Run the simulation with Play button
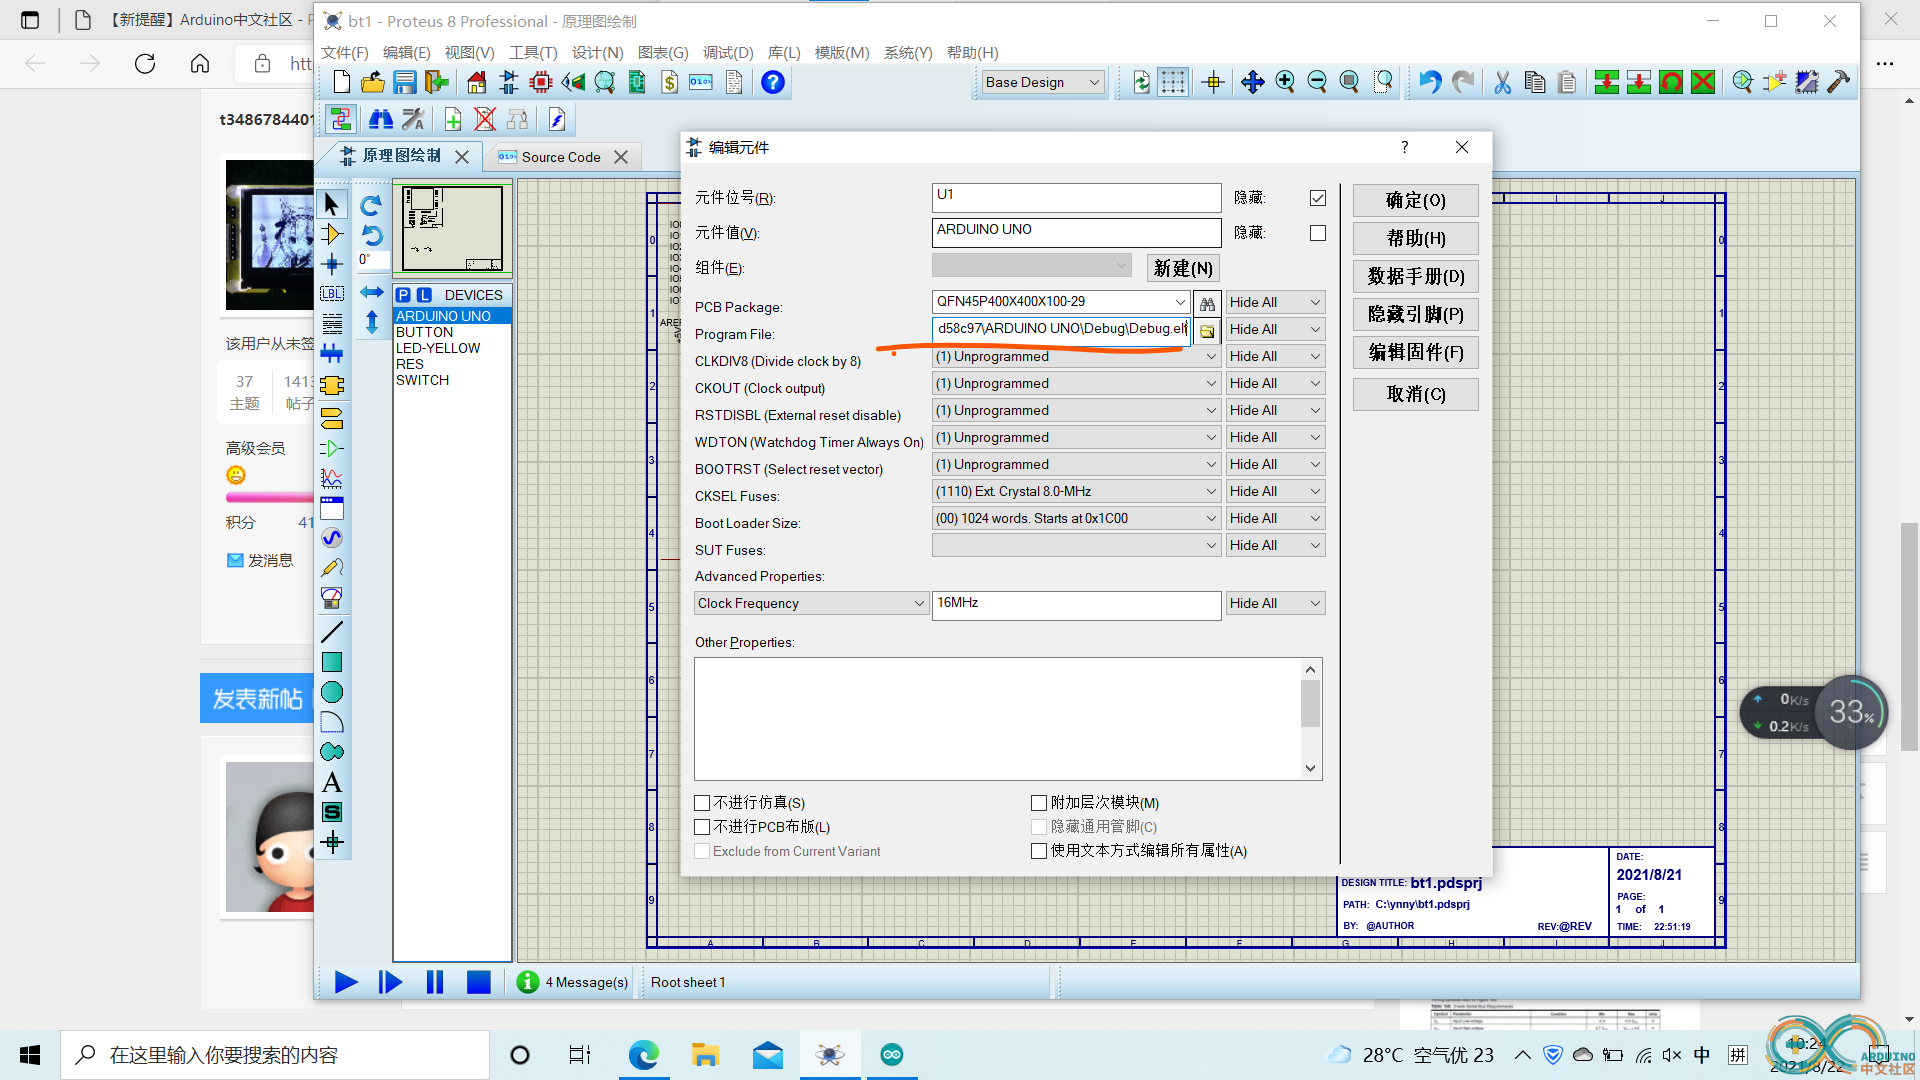Screen dimensions: 1920x1080 click(x=346, y=982)
